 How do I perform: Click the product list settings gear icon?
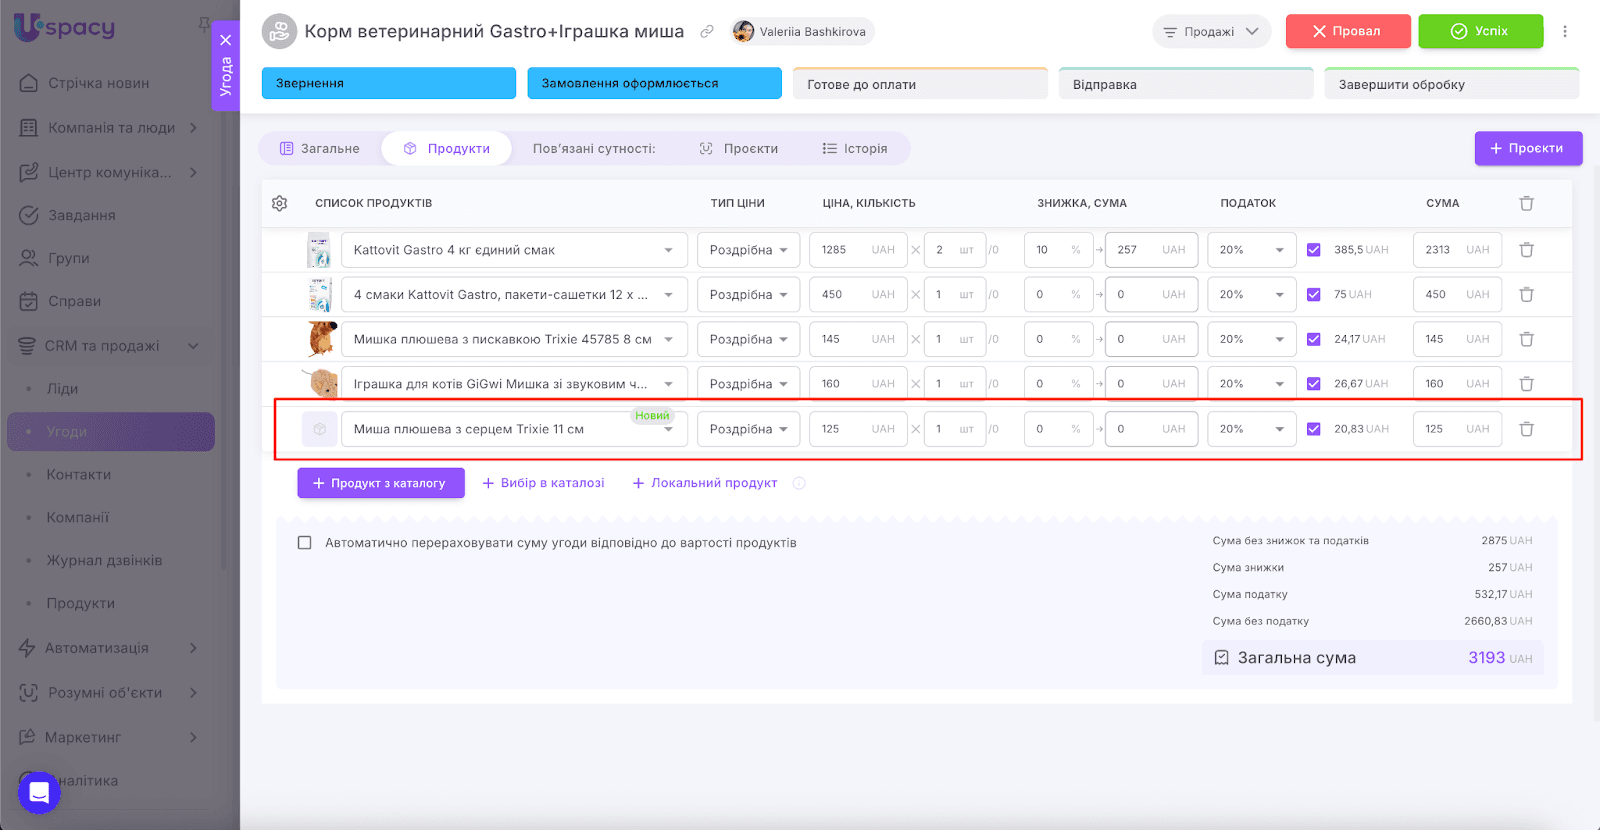pos(280,203)
